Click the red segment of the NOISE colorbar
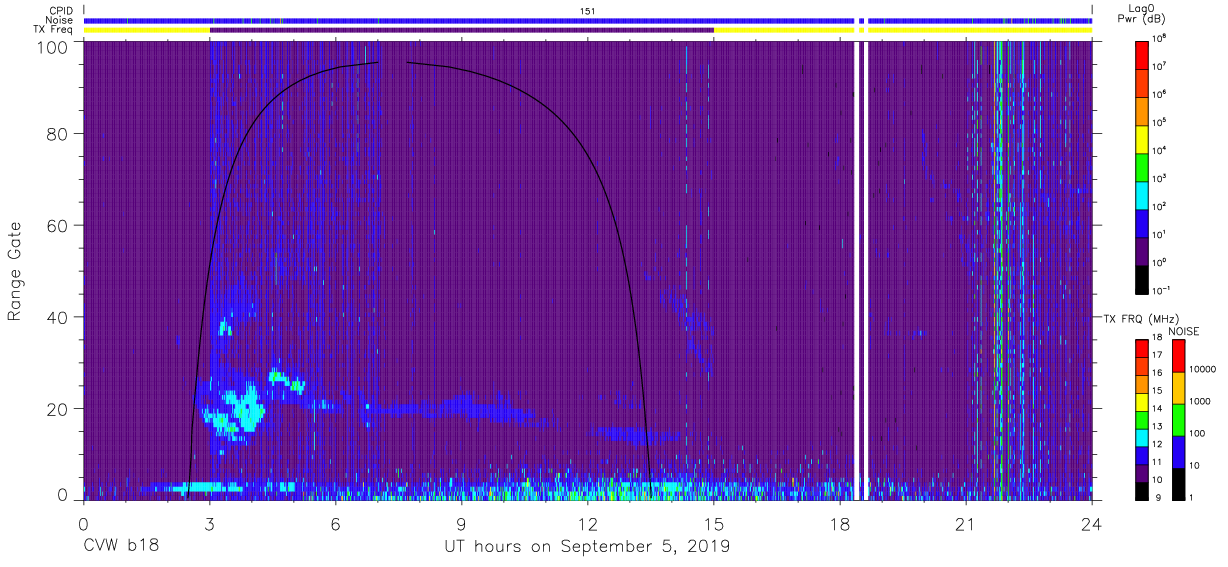This screenshot has width=1228, height=567. (1177, 356)
